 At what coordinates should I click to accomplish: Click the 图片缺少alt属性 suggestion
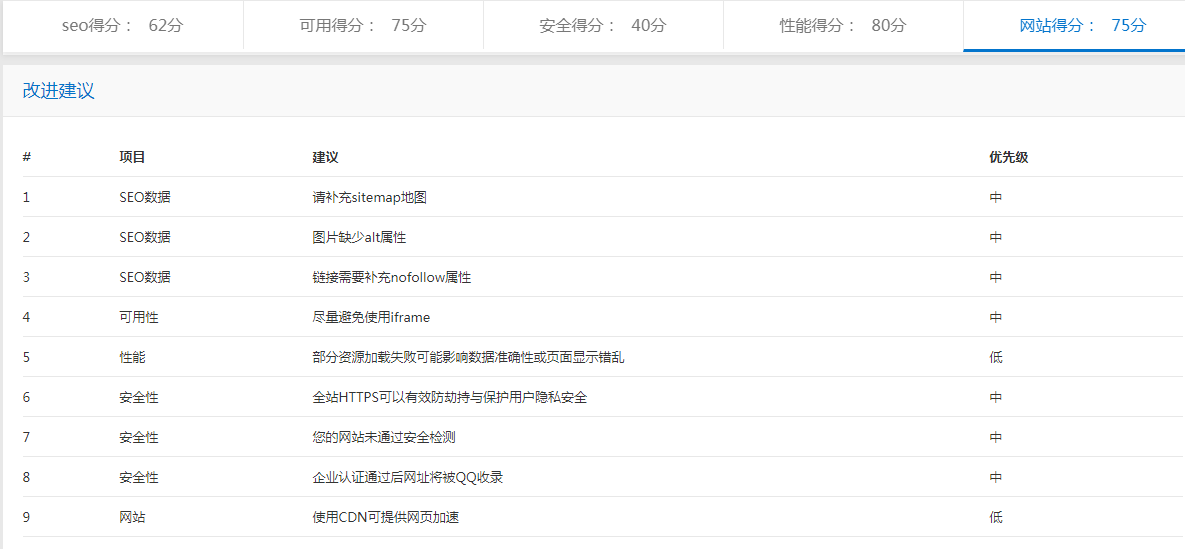click(x=359, y=238)
